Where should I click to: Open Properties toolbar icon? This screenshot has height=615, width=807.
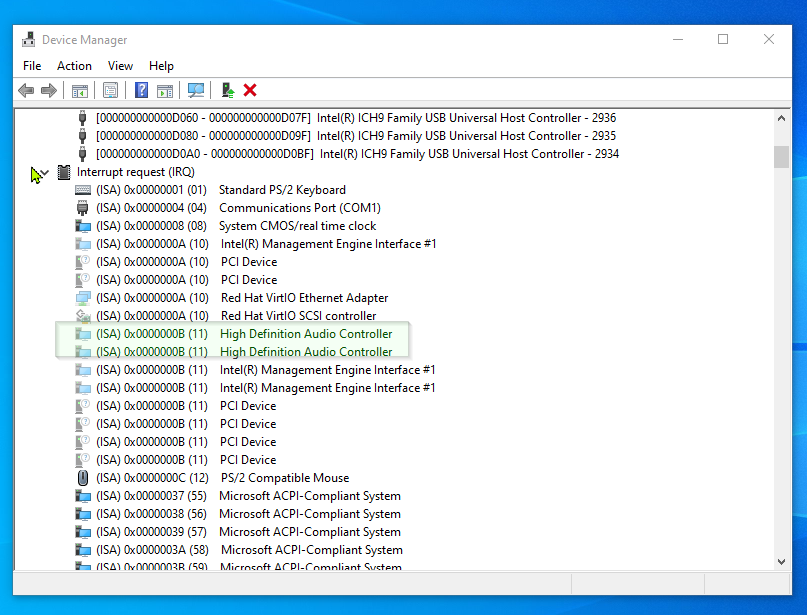click(x=110, y=91)
